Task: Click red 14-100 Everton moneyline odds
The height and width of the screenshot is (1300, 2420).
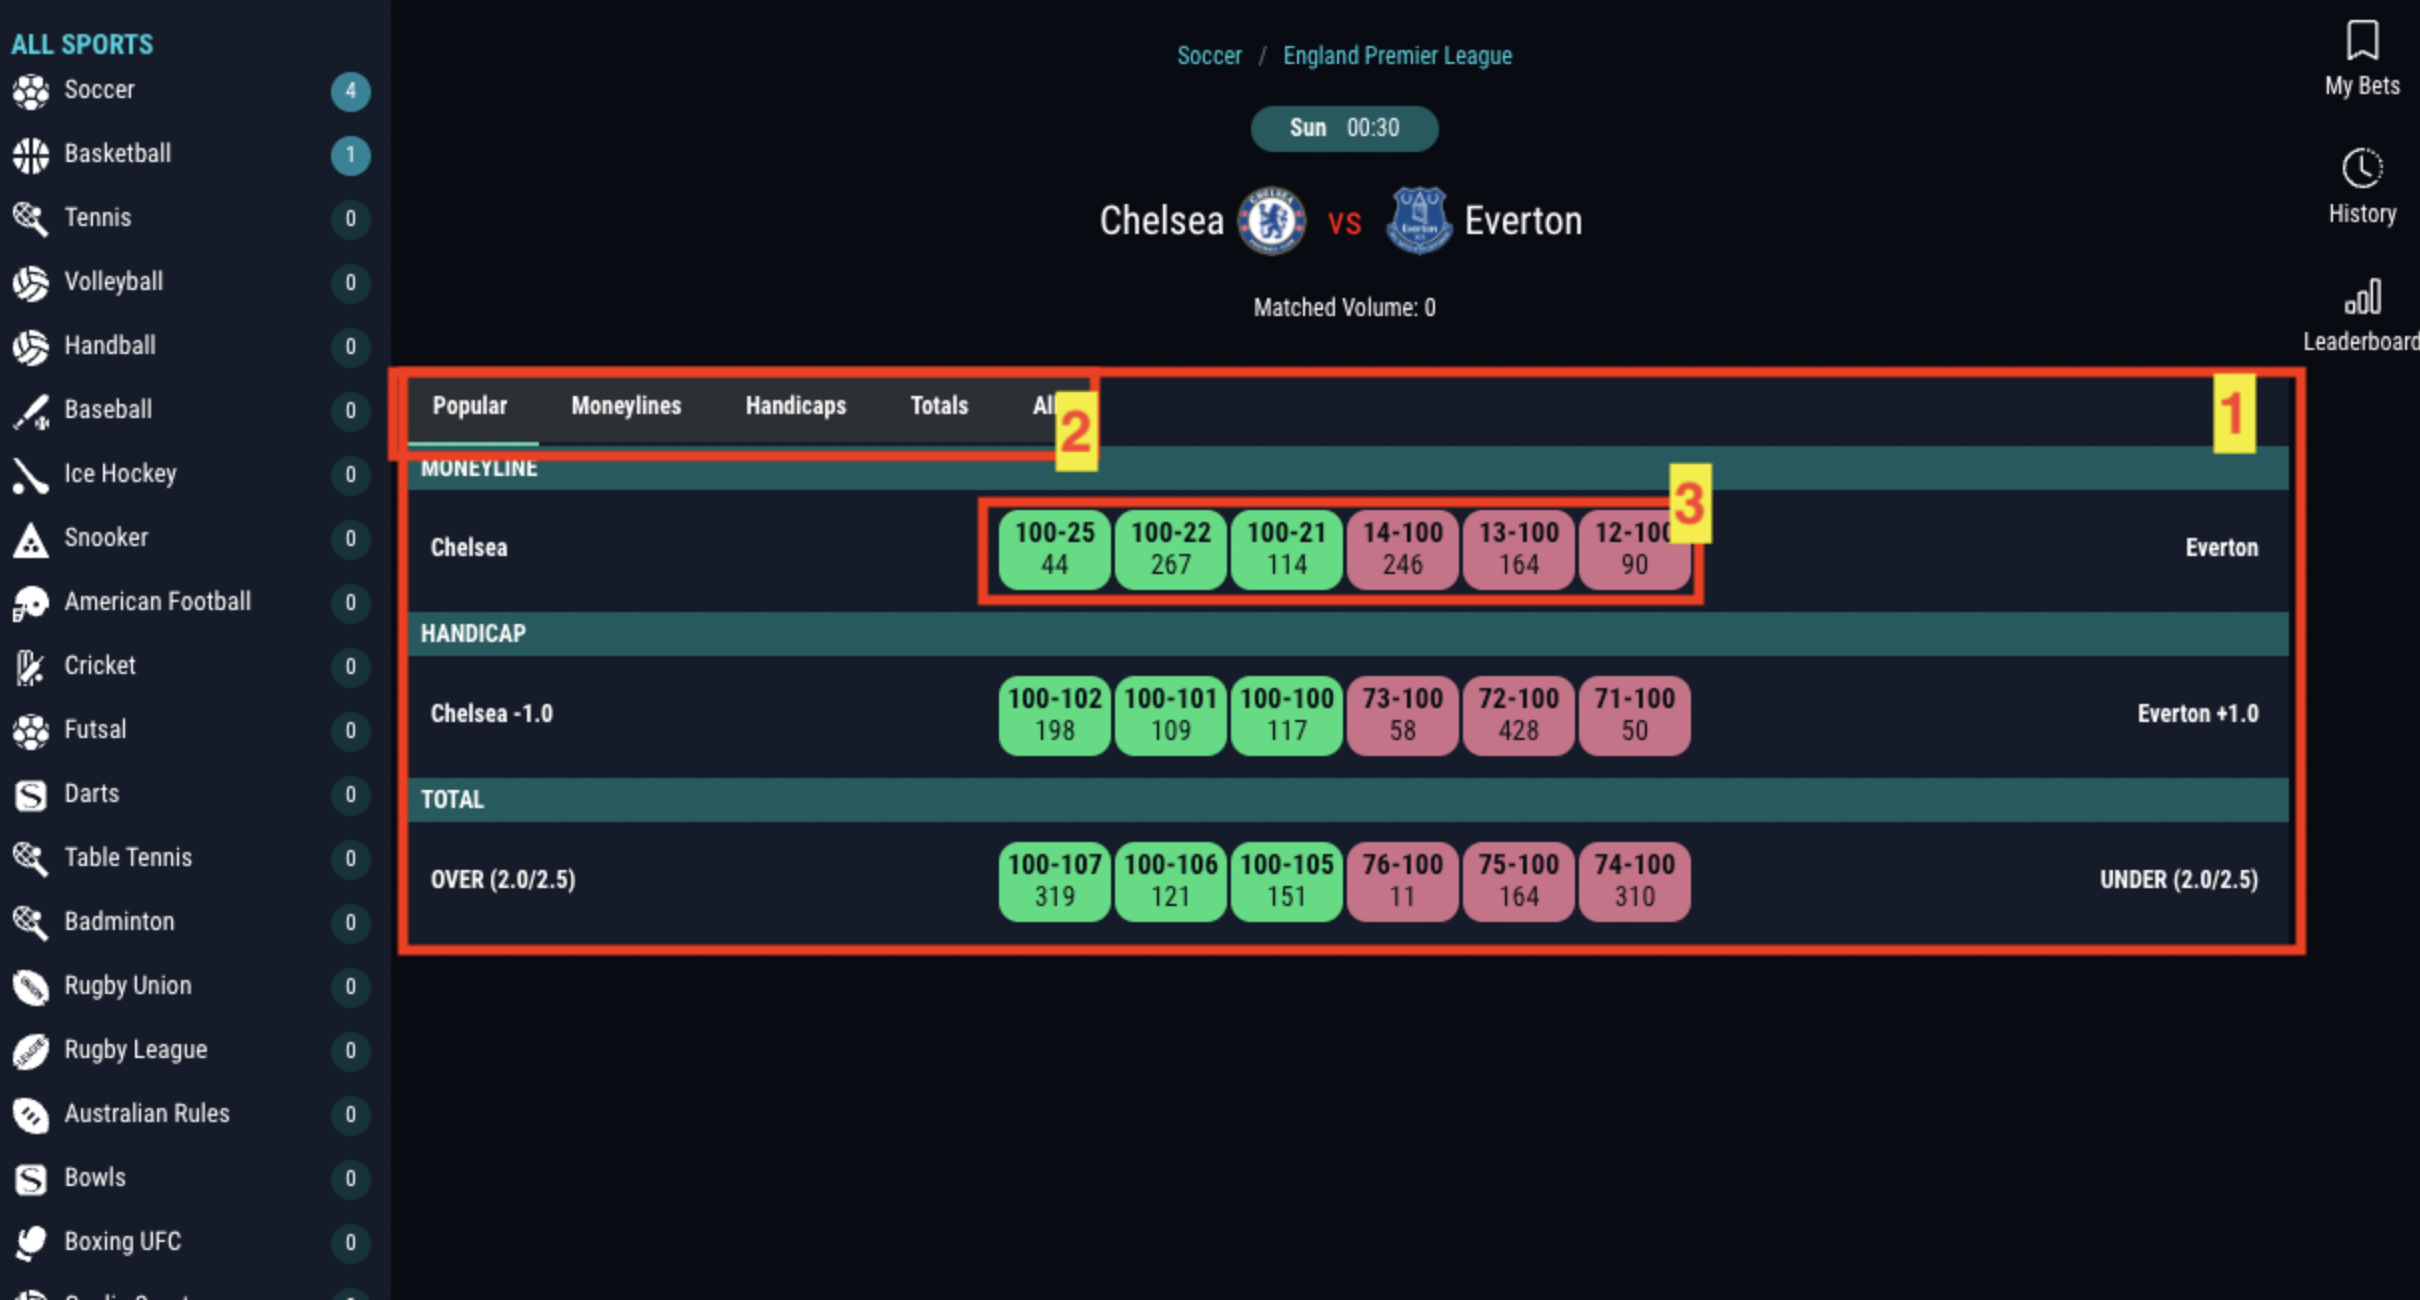Action: pos(1402,549)
